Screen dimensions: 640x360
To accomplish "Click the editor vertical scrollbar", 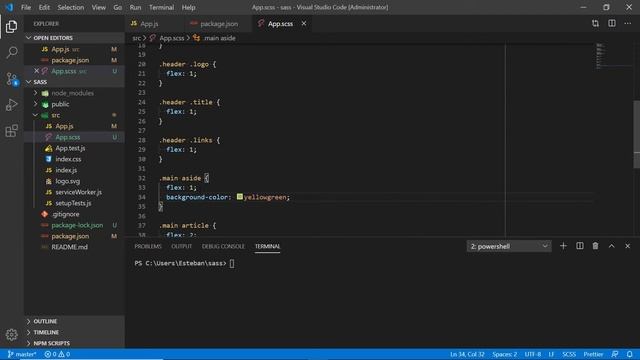I will pos(636,134).
